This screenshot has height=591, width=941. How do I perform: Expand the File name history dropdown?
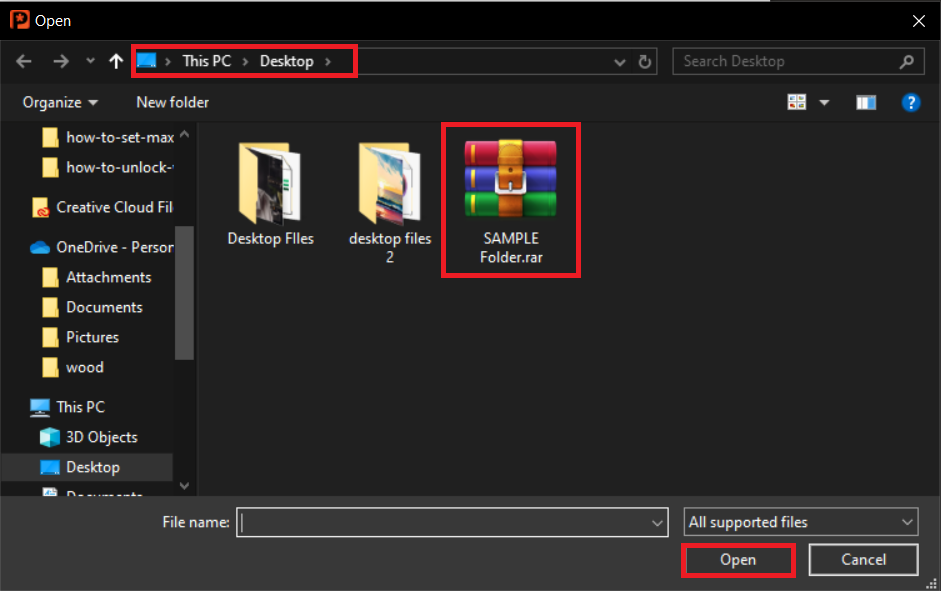[657, 521]
